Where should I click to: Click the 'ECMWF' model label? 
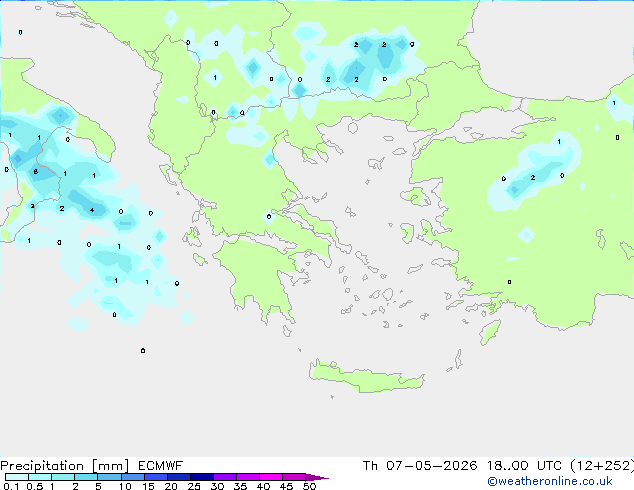coord(161,466)
